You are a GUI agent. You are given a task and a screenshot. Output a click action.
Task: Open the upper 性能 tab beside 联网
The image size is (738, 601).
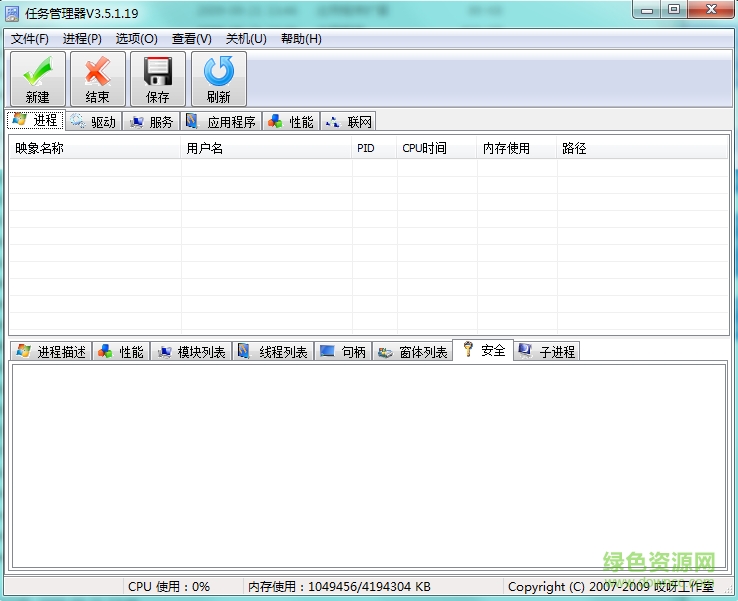pyautogui.click(x=291, y=122)
